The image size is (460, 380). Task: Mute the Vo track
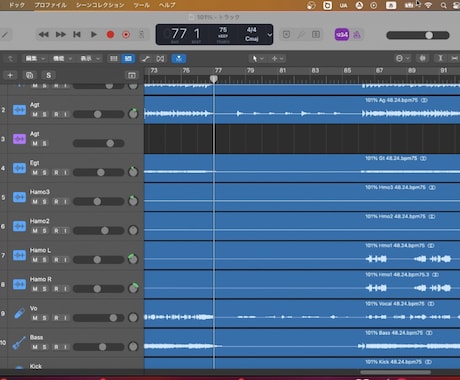tap(35, 318)
